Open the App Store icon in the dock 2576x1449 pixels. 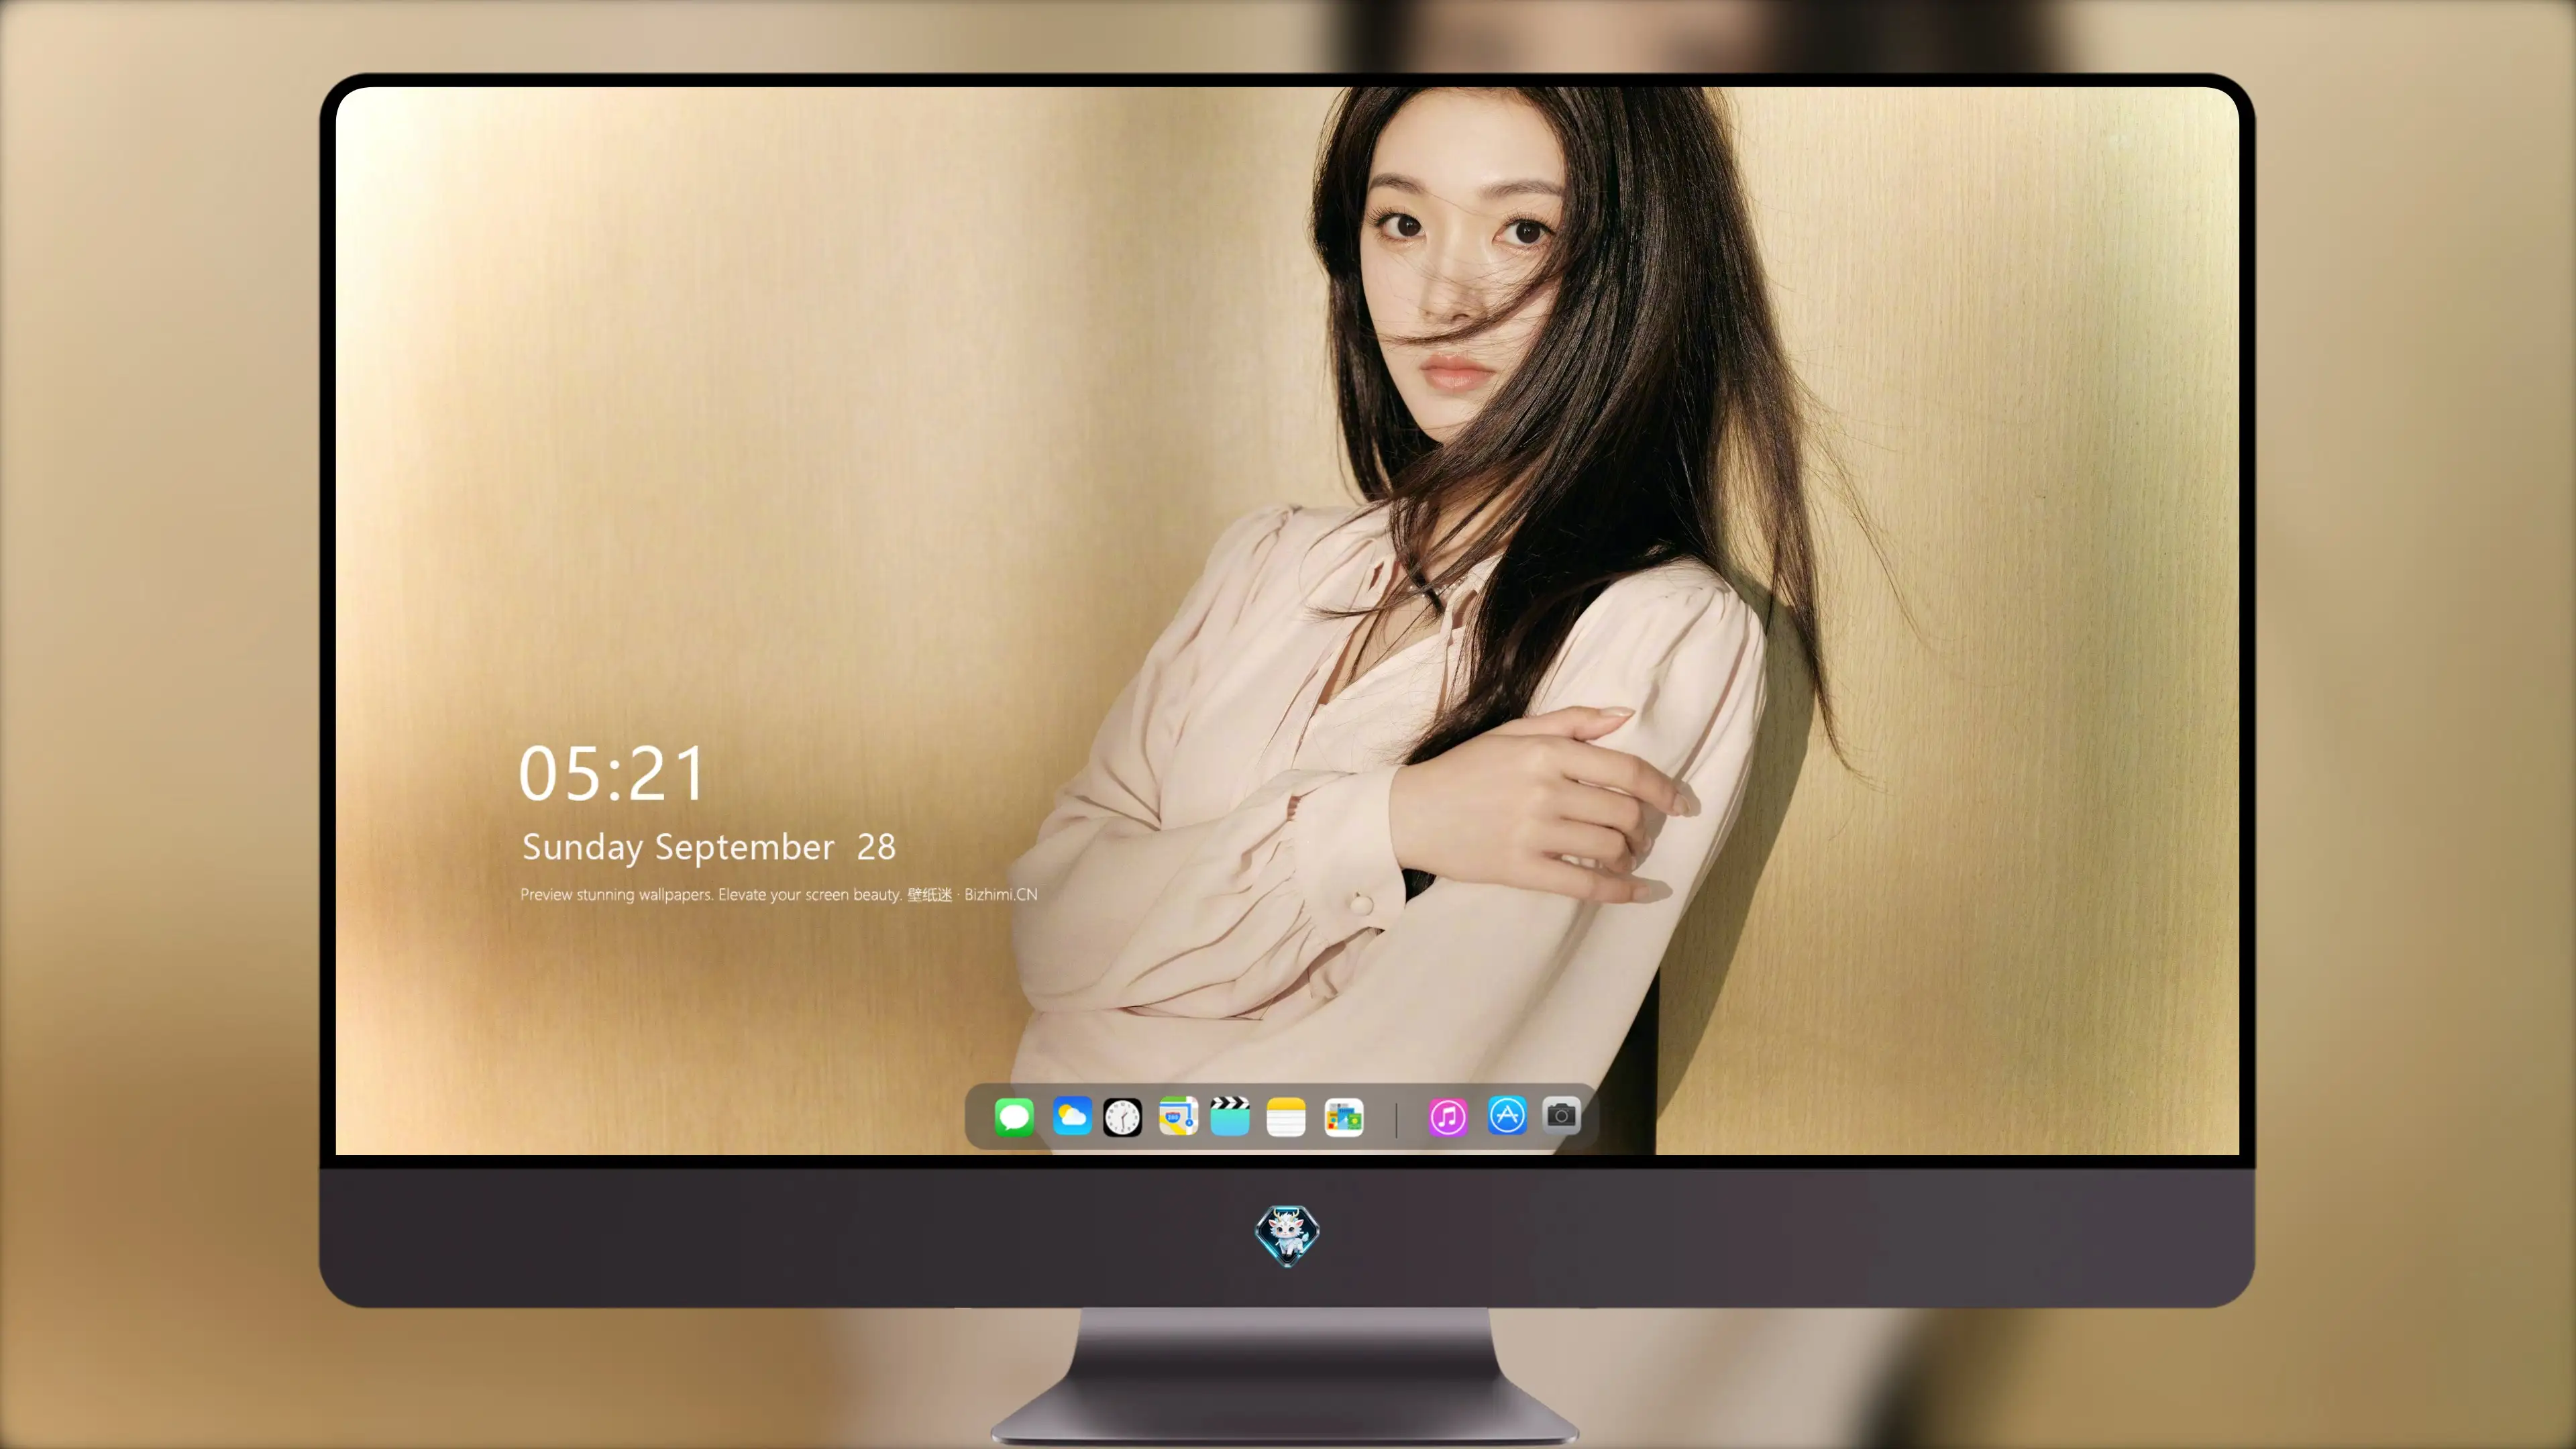[x=1507, y=1115]
